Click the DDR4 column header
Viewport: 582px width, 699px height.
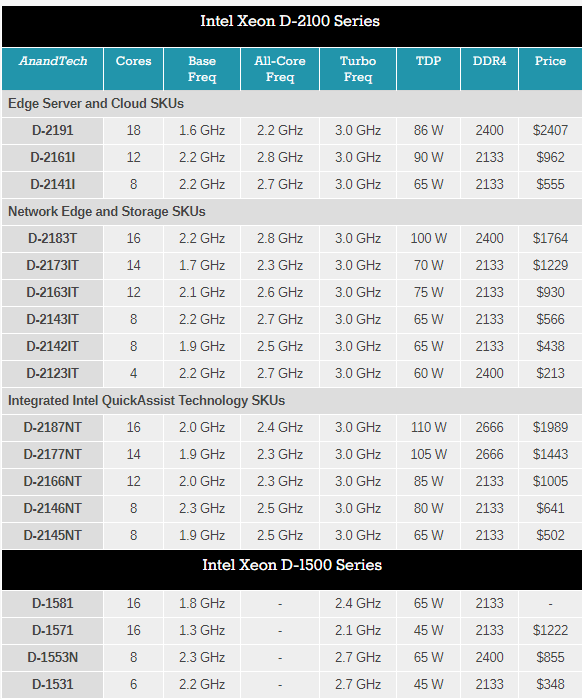click(x=489, y=69)
